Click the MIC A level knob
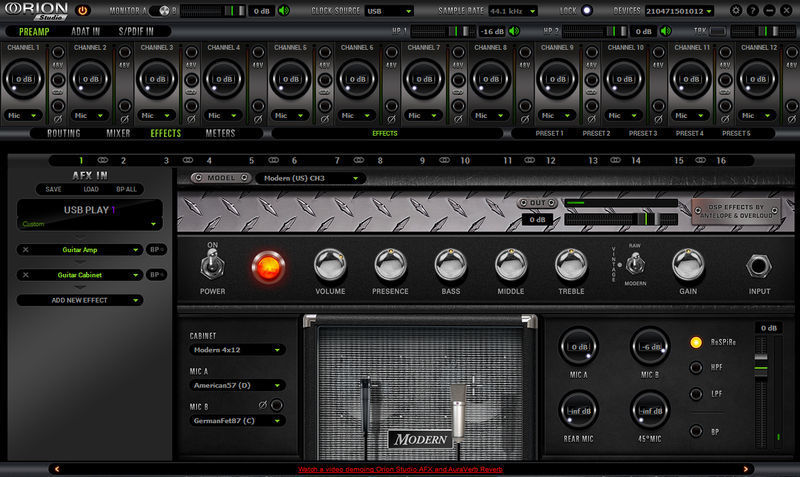This screenshot has height=477, width=800. pyautogui.click(x=578, y=346)
